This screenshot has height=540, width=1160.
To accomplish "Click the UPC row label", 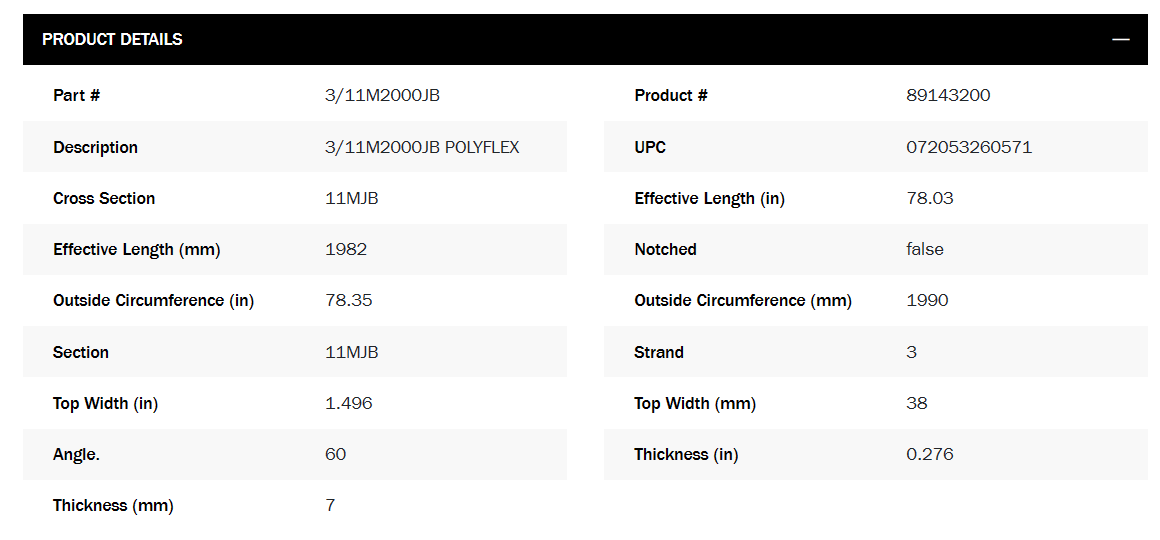I will tap(650, 147).
